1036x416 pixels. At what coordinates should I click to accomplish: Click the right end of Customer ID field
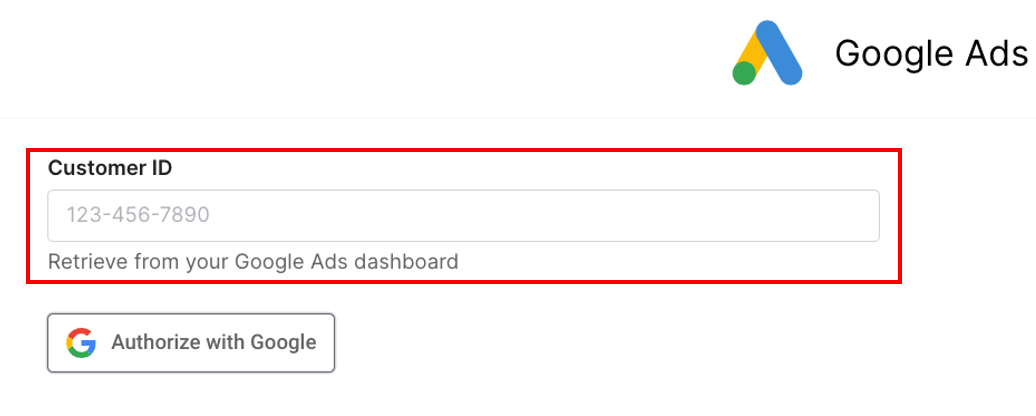coord(860,216)
